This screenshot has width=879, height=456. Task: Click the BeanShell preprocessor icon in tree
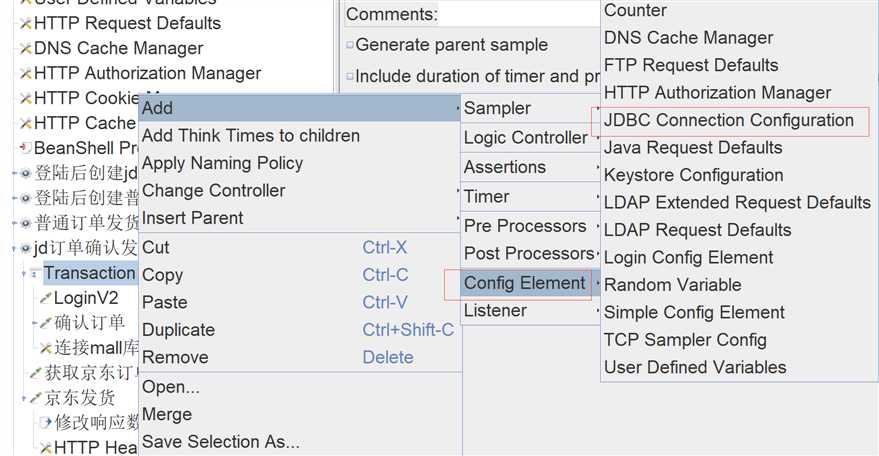point(26,148)
